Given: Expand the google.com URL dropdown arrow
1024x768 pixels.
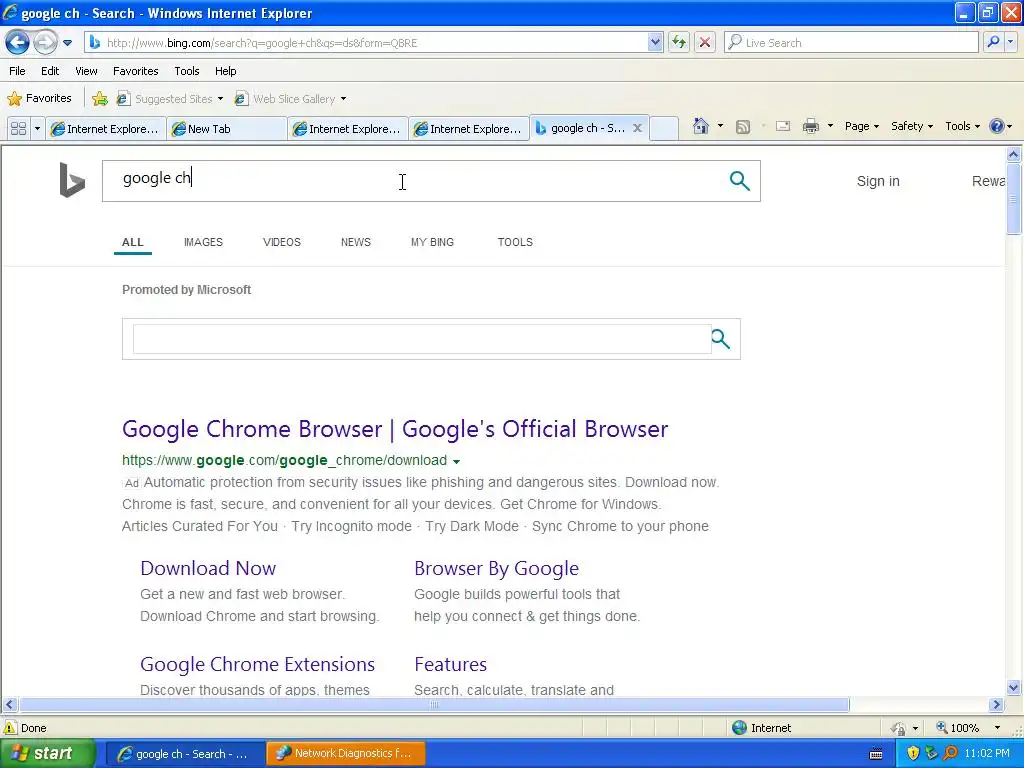Looking at the screenshot, I should [456, 461].
